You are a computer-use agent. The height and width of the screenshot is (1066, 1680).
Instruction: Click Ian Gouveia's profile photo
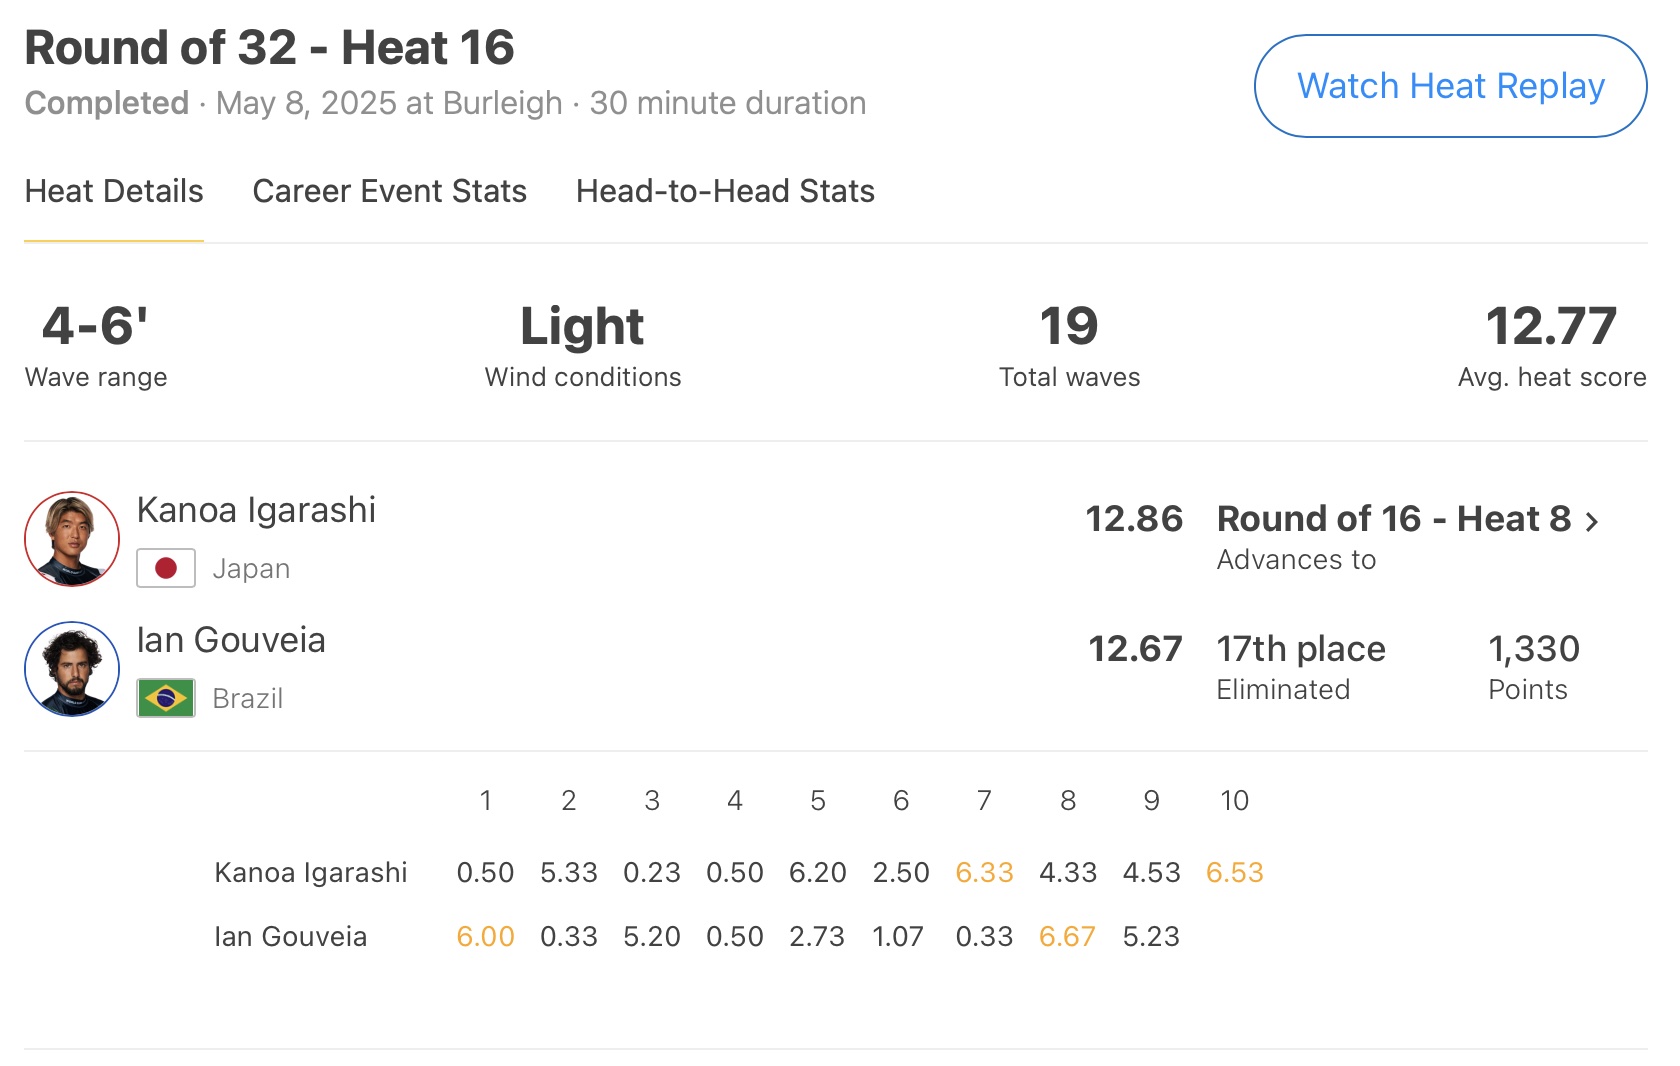point(72,669)
